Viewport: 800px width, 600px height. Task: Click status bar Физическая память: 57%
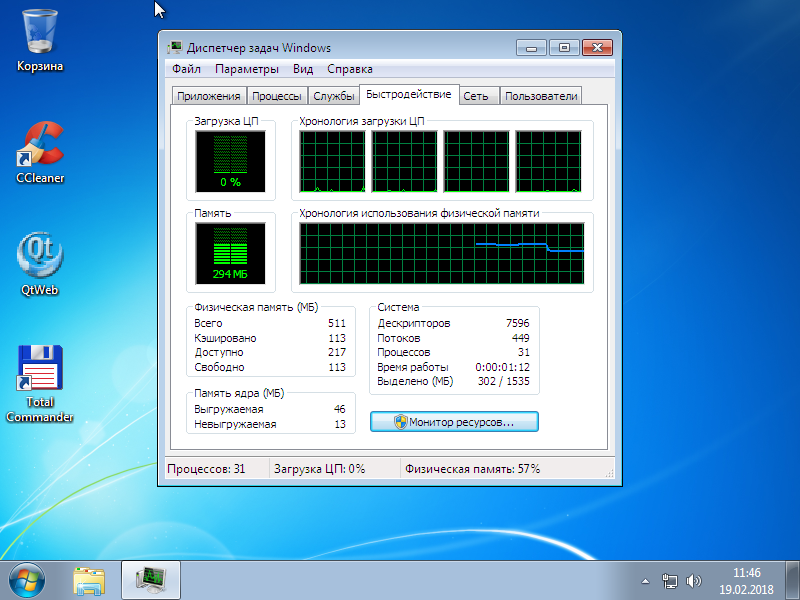click(472, 469)
